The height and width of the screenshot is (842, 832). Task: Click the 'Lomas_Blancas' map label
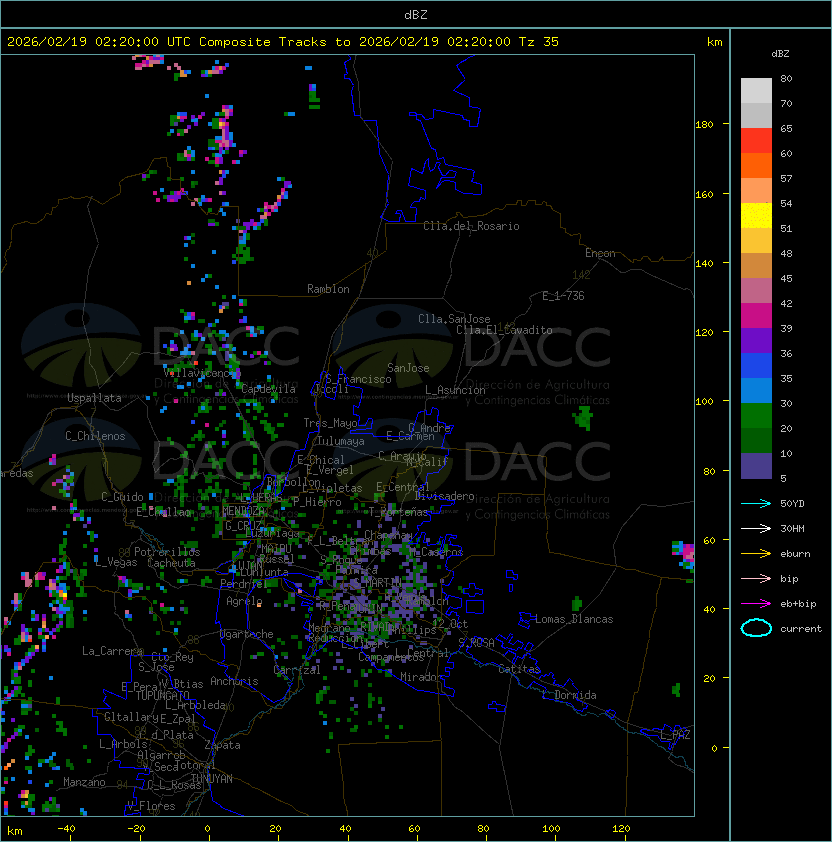click(x=574, y=619)
